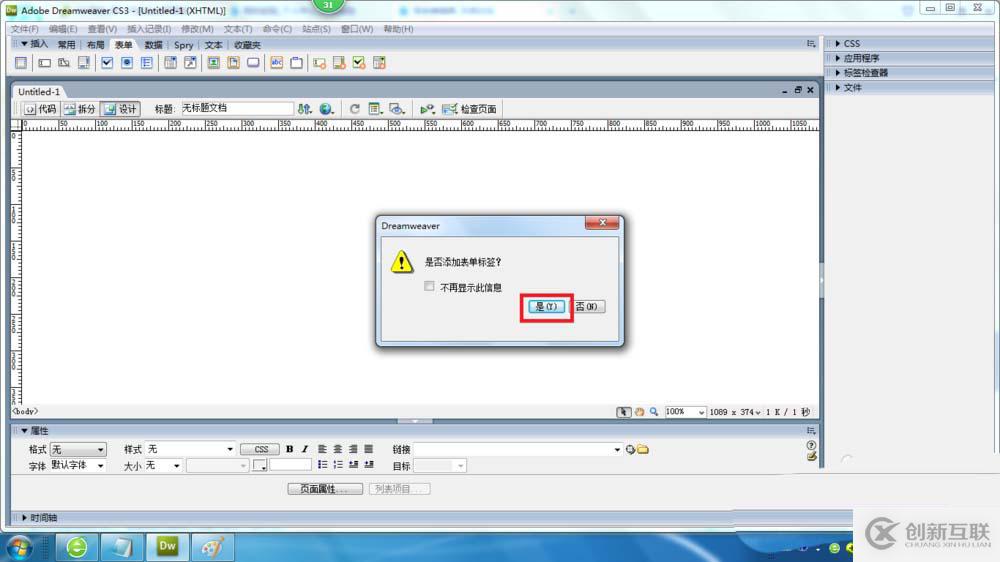Viewport: 1000px width, 562px height.
Task: Insert a Jump Menu form icon
Action: coord(190,63)
